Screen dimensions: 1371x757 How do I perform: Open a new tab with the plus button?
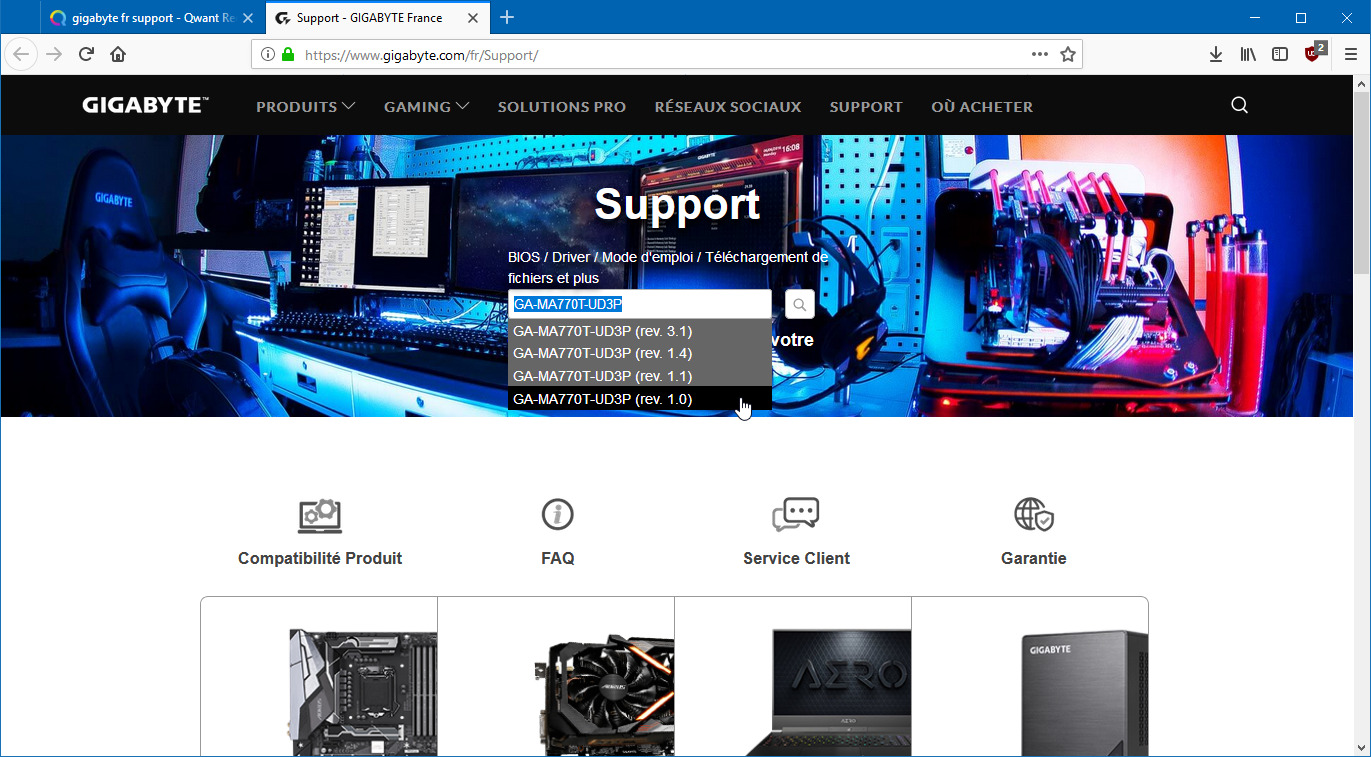pos(507,18)
